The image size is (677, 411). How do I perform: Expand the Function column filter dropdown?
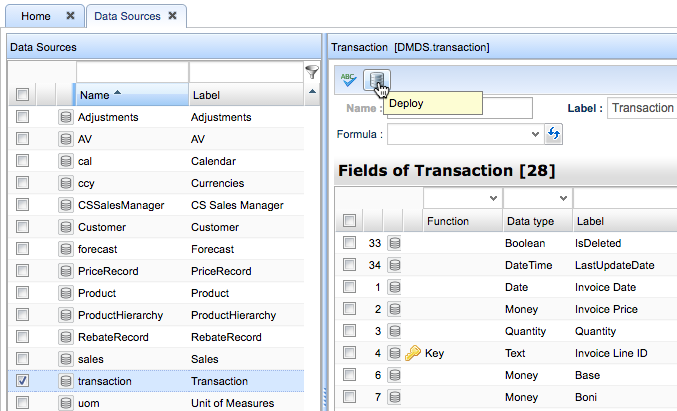click(490, 199)
